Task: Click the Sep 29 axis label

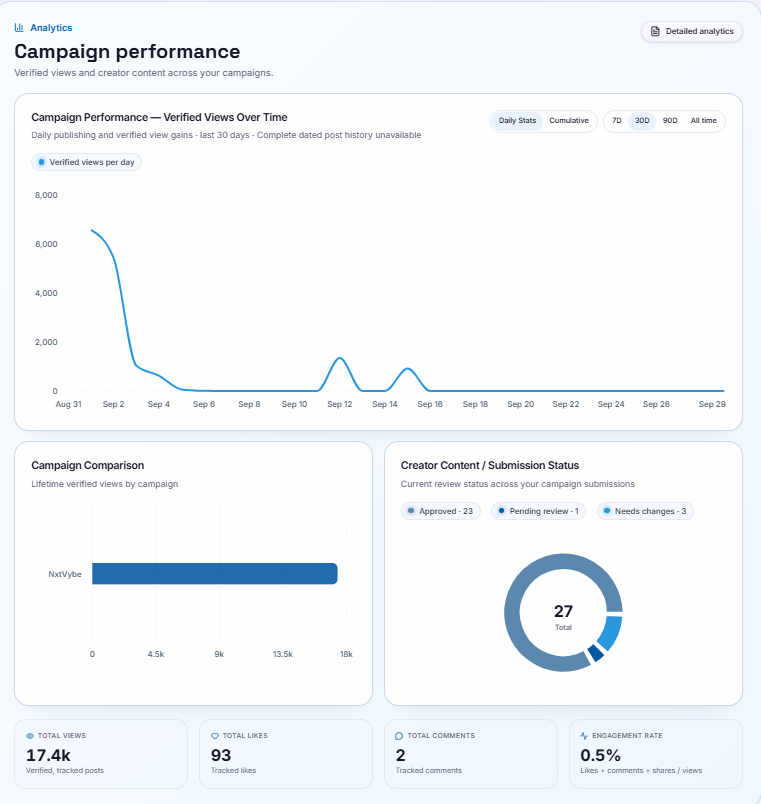Action: click(x=712, y=404)
